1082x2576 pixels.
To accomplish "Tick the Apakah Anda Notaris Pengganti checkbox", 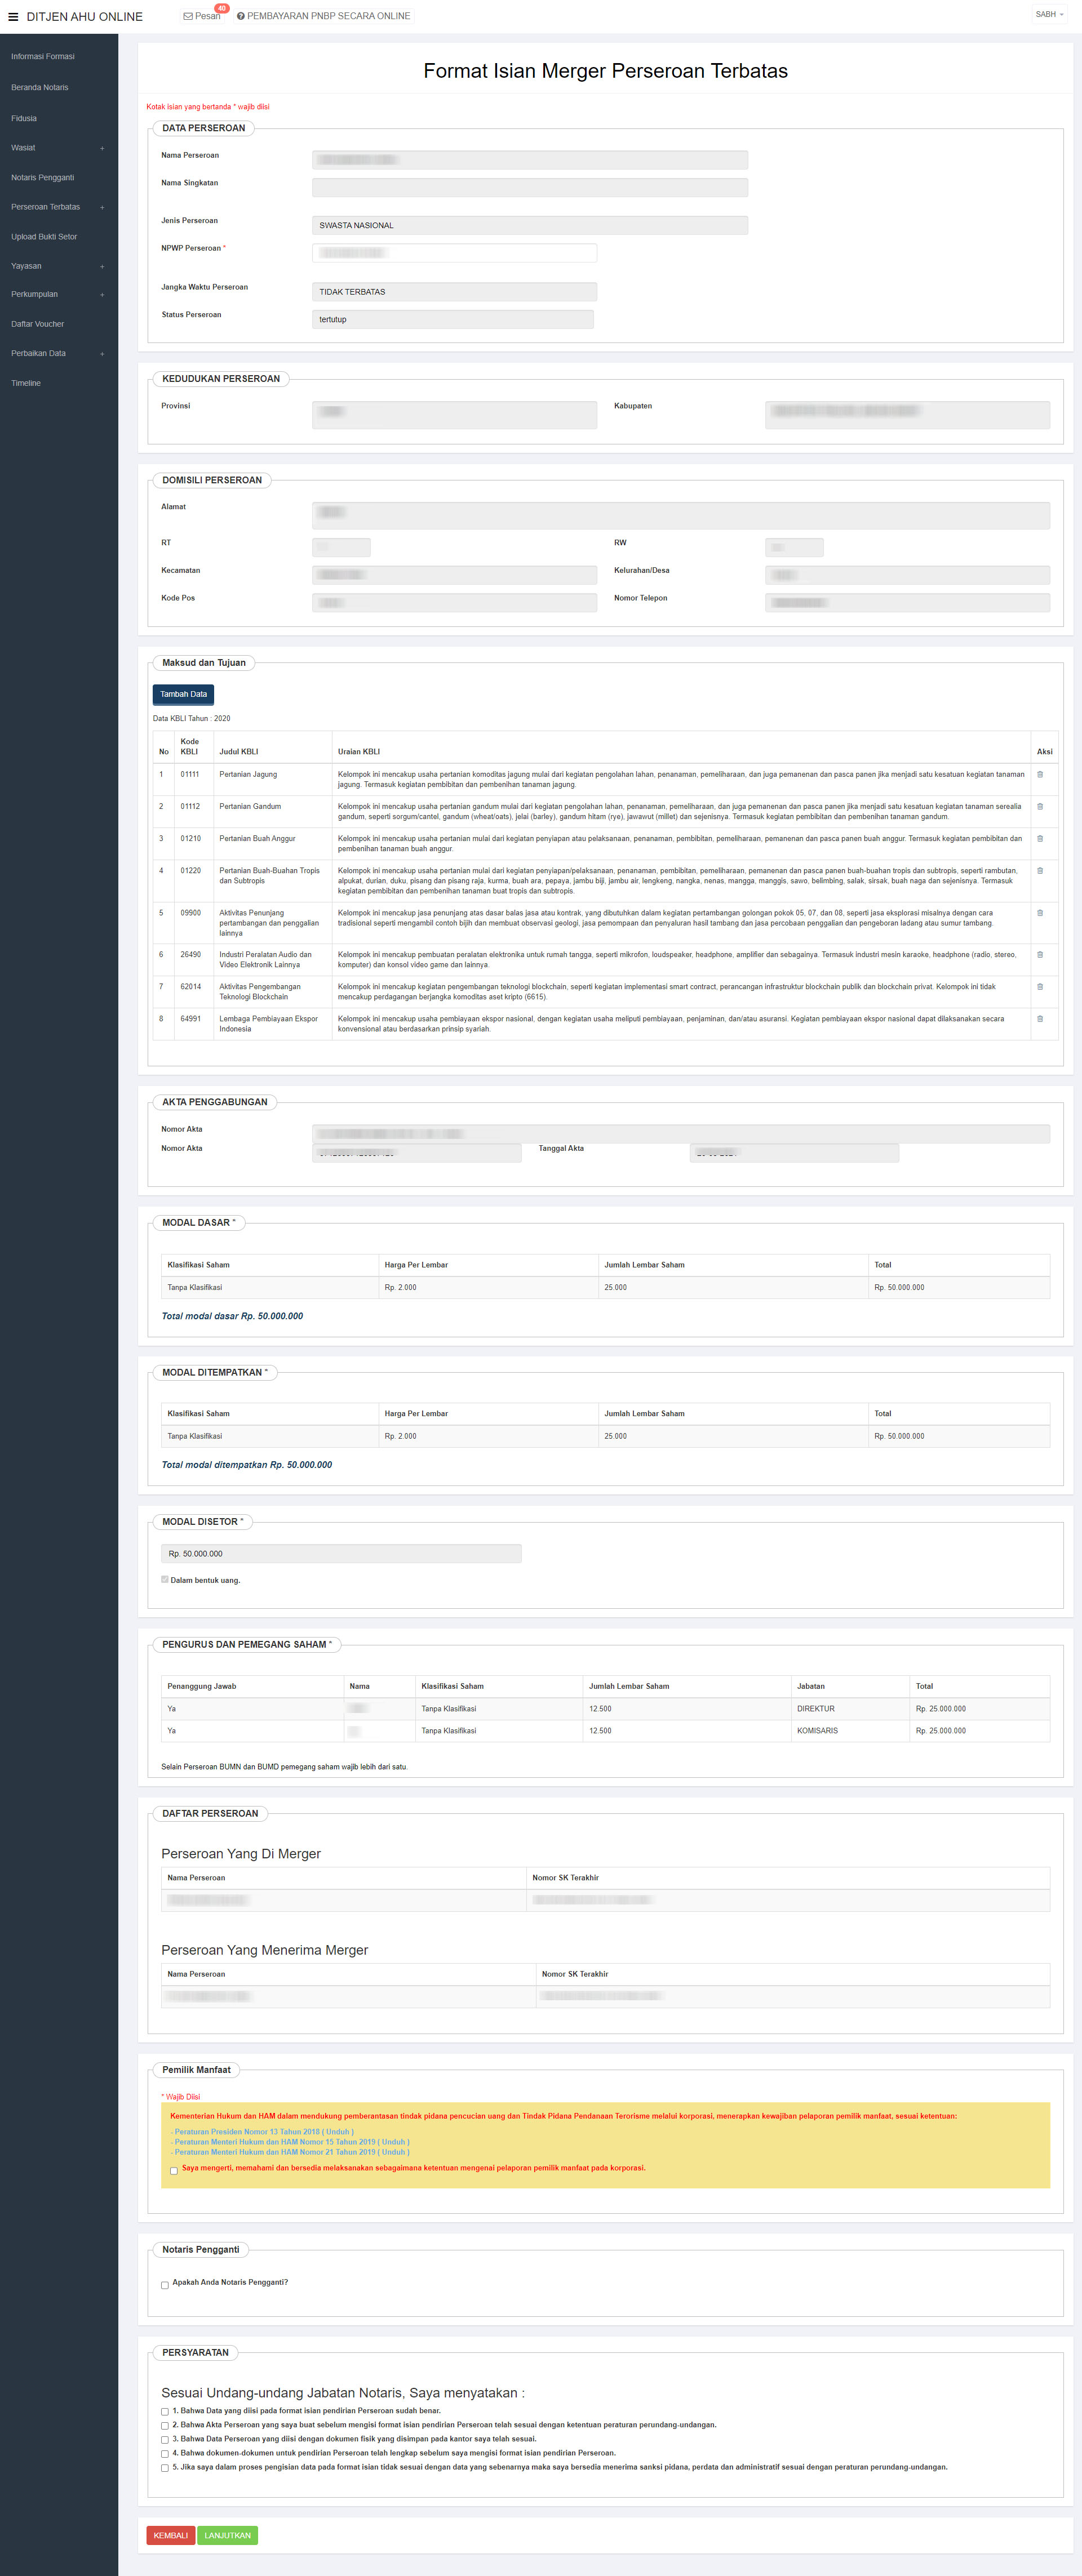I will [165, 2284].
